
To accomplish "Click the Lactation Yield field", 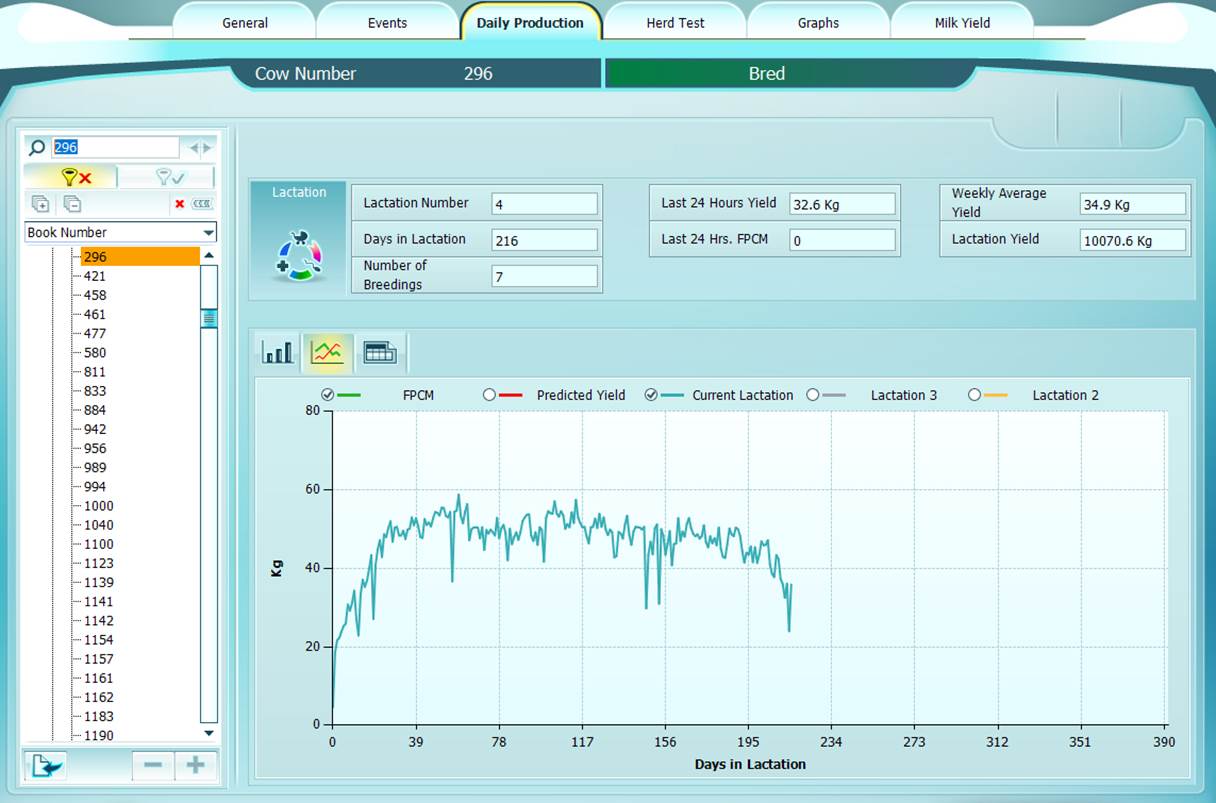I will (x=1133, y=240).
